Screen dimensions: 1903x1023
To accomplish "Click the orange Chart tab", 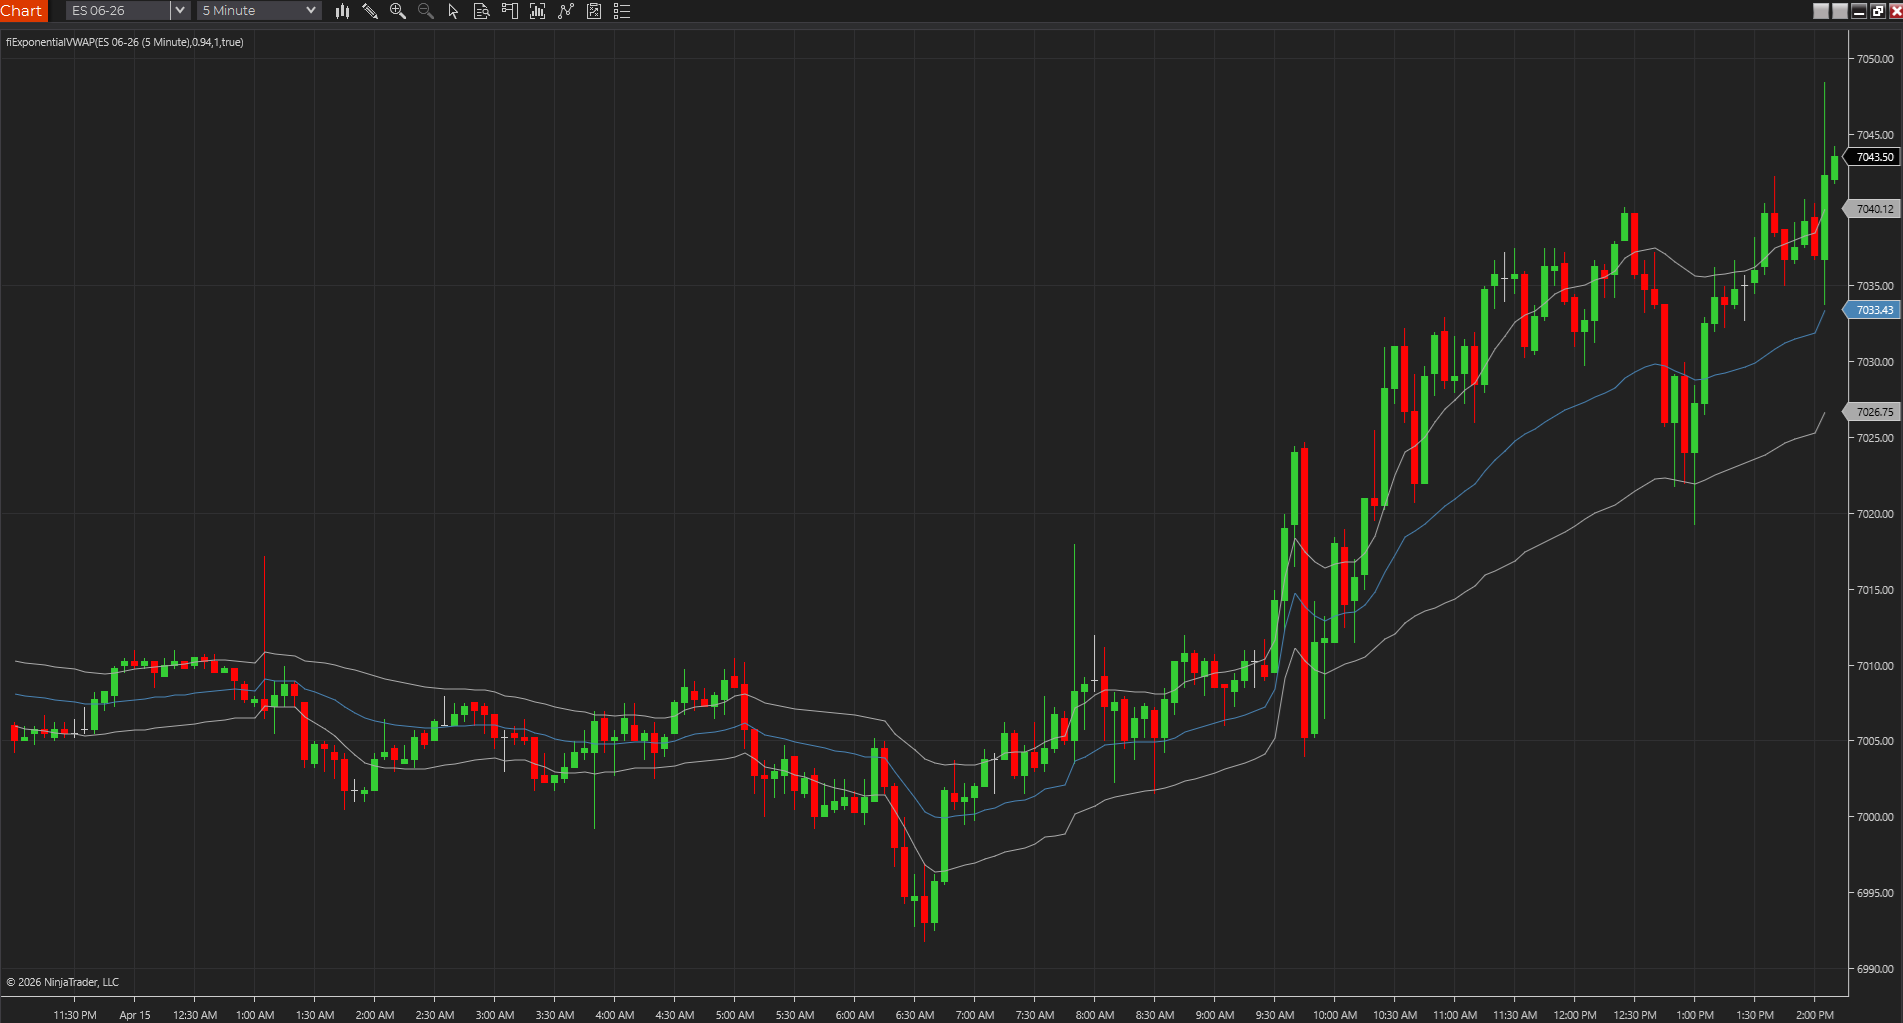I will pos(23,11).
